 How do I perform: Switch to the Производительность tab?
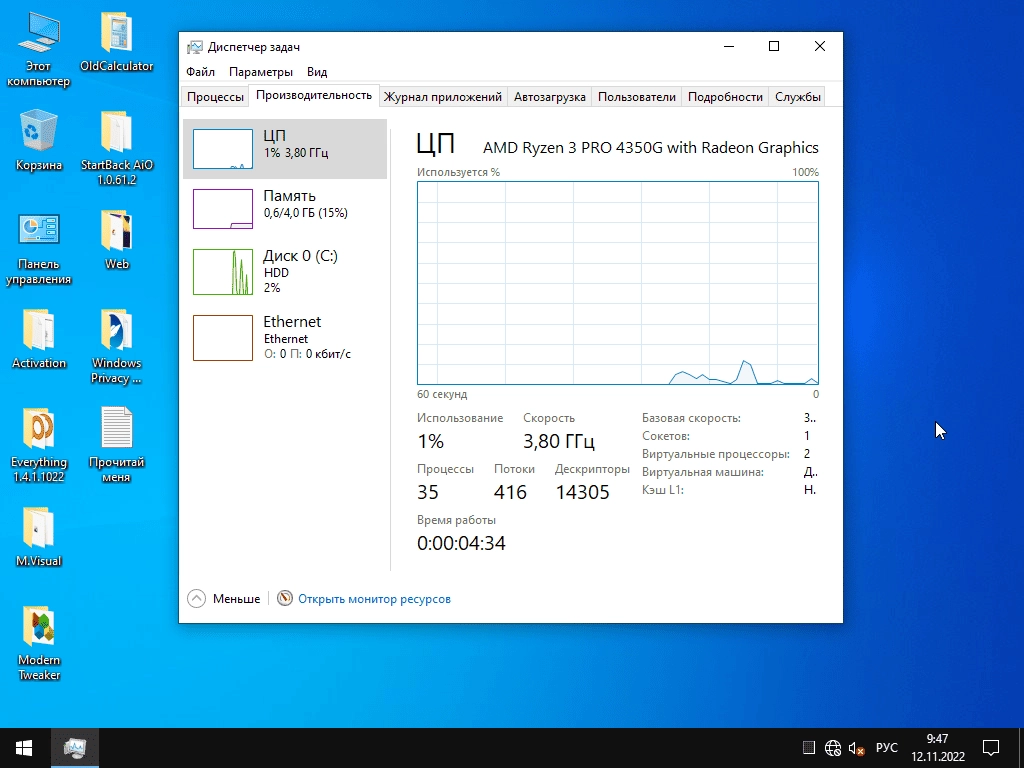coord(314,95)
